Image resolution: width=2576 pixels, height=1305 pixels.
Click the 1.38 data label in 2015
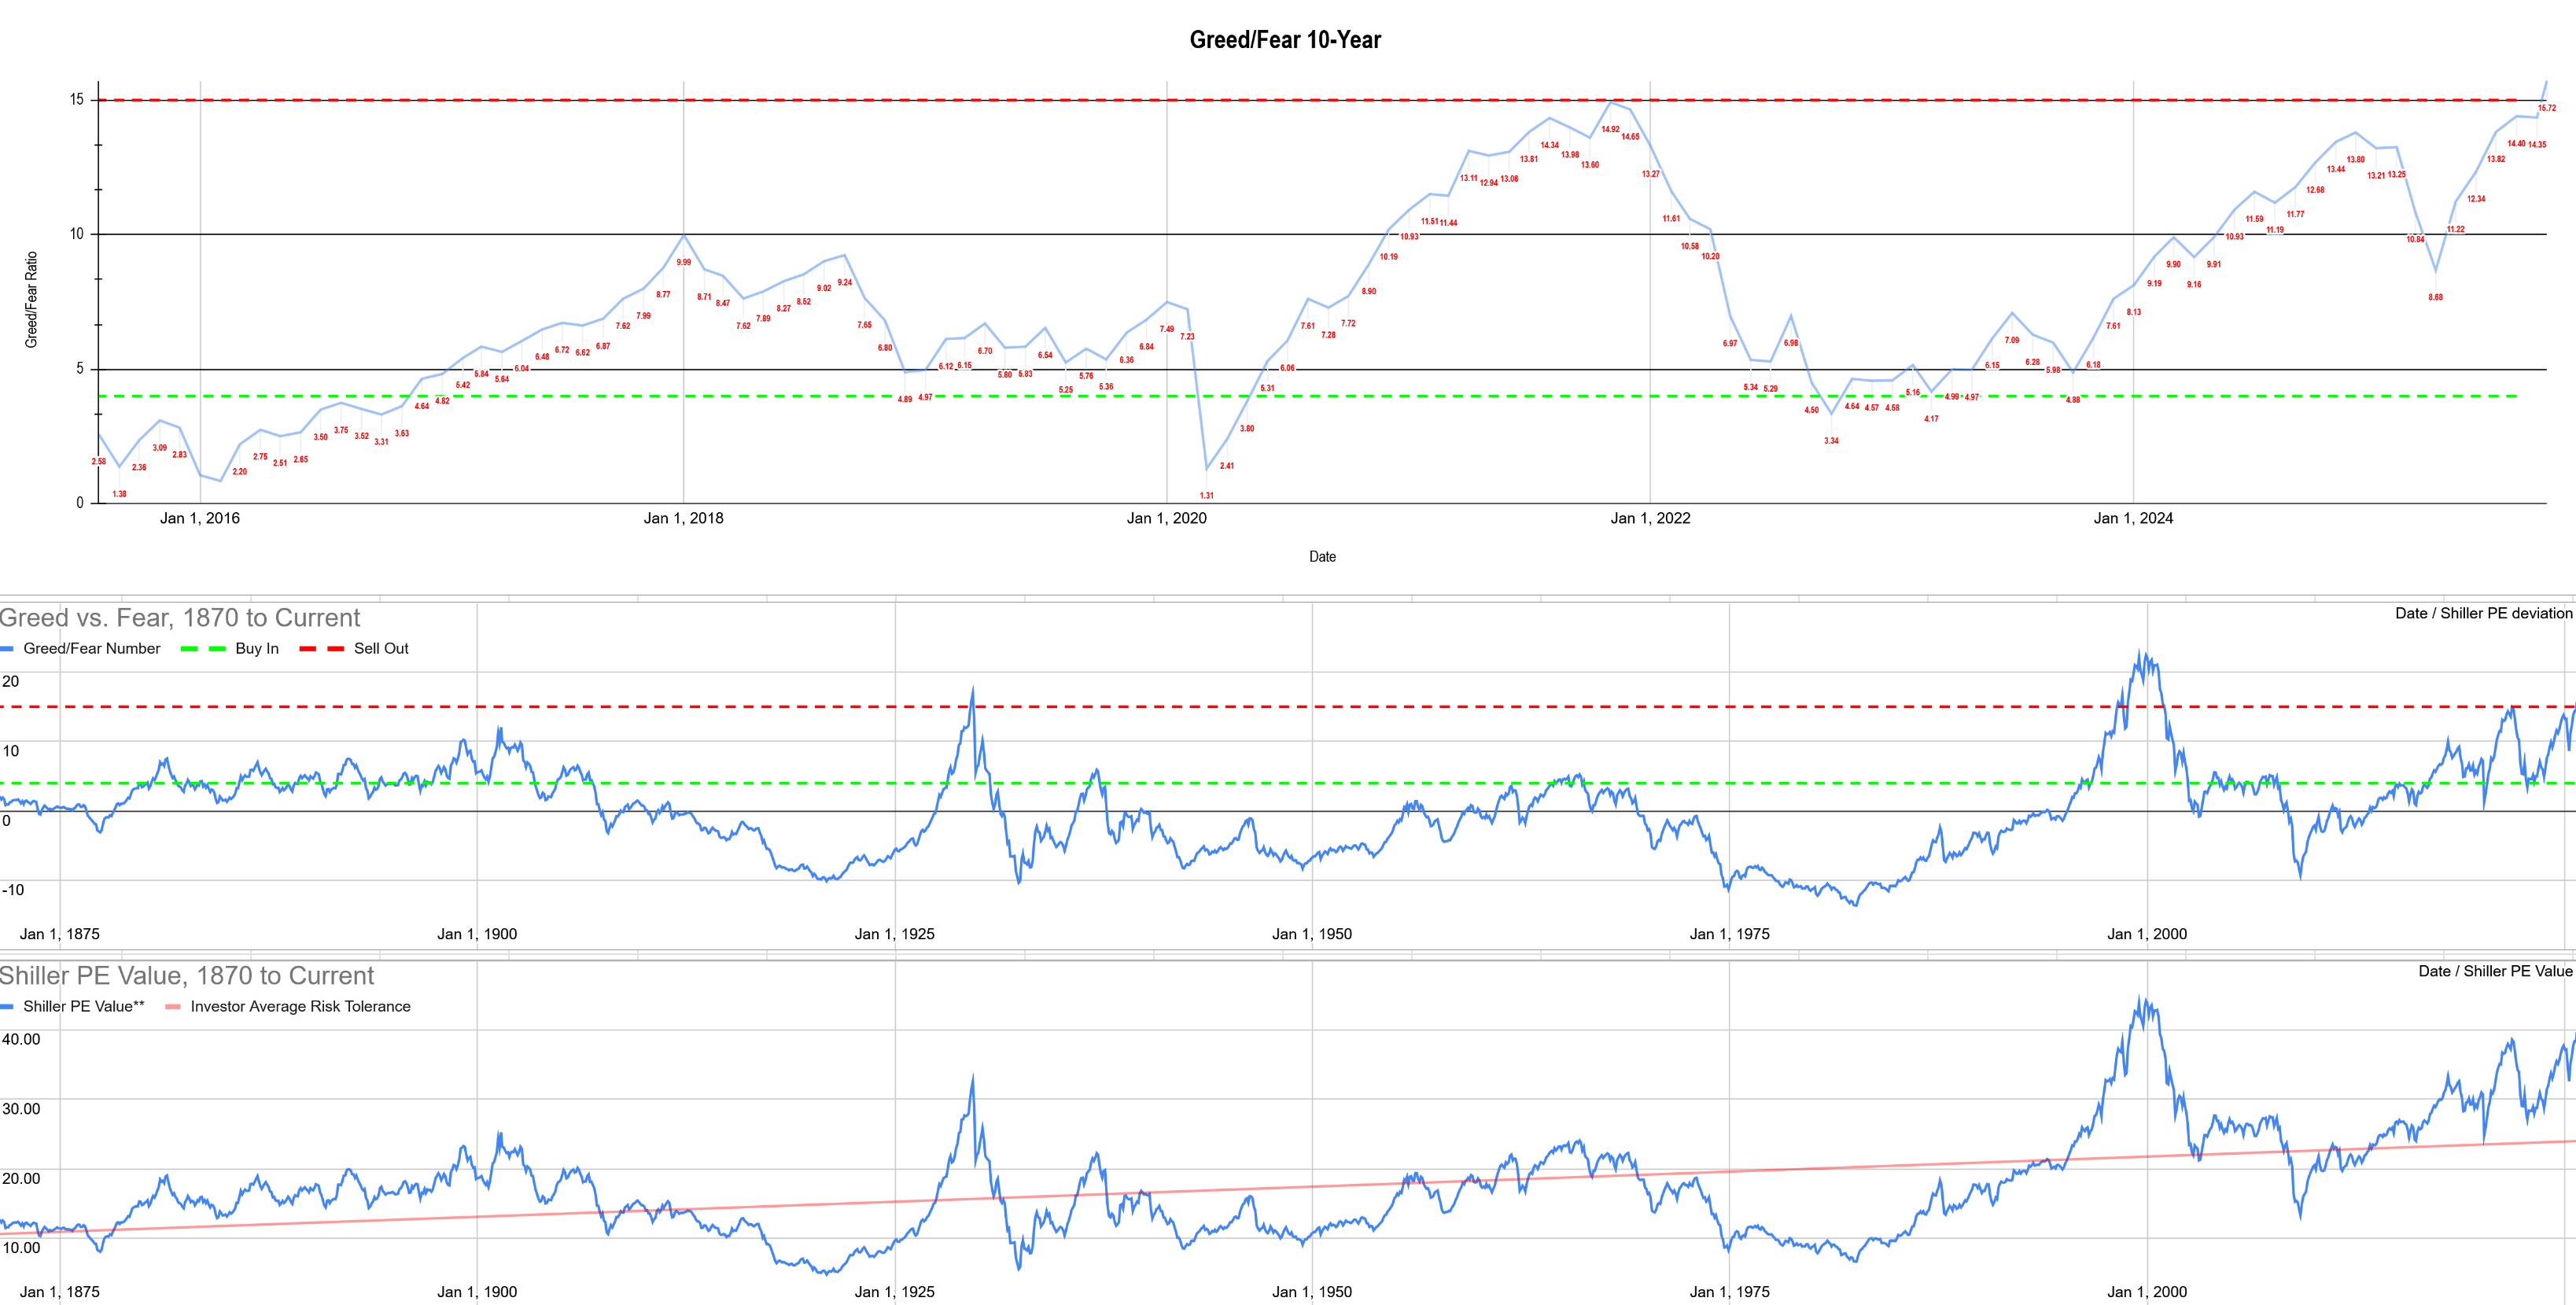(119, 493)
